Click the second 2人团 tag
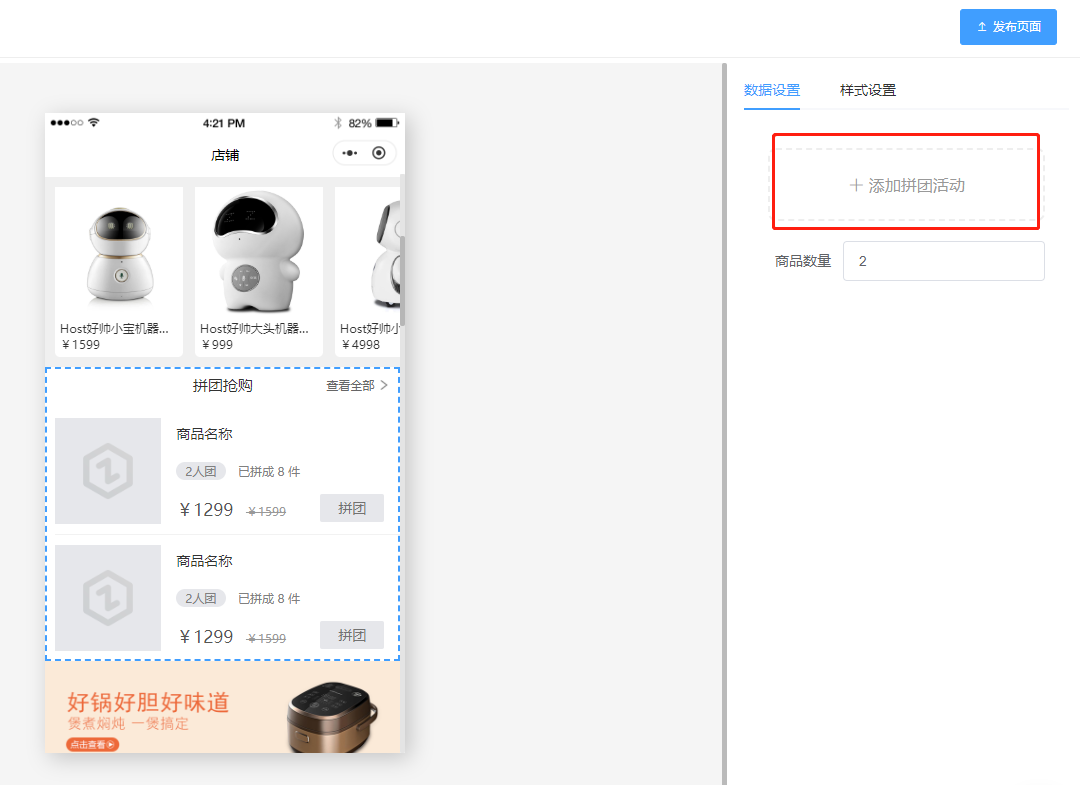 click(200, 598)
